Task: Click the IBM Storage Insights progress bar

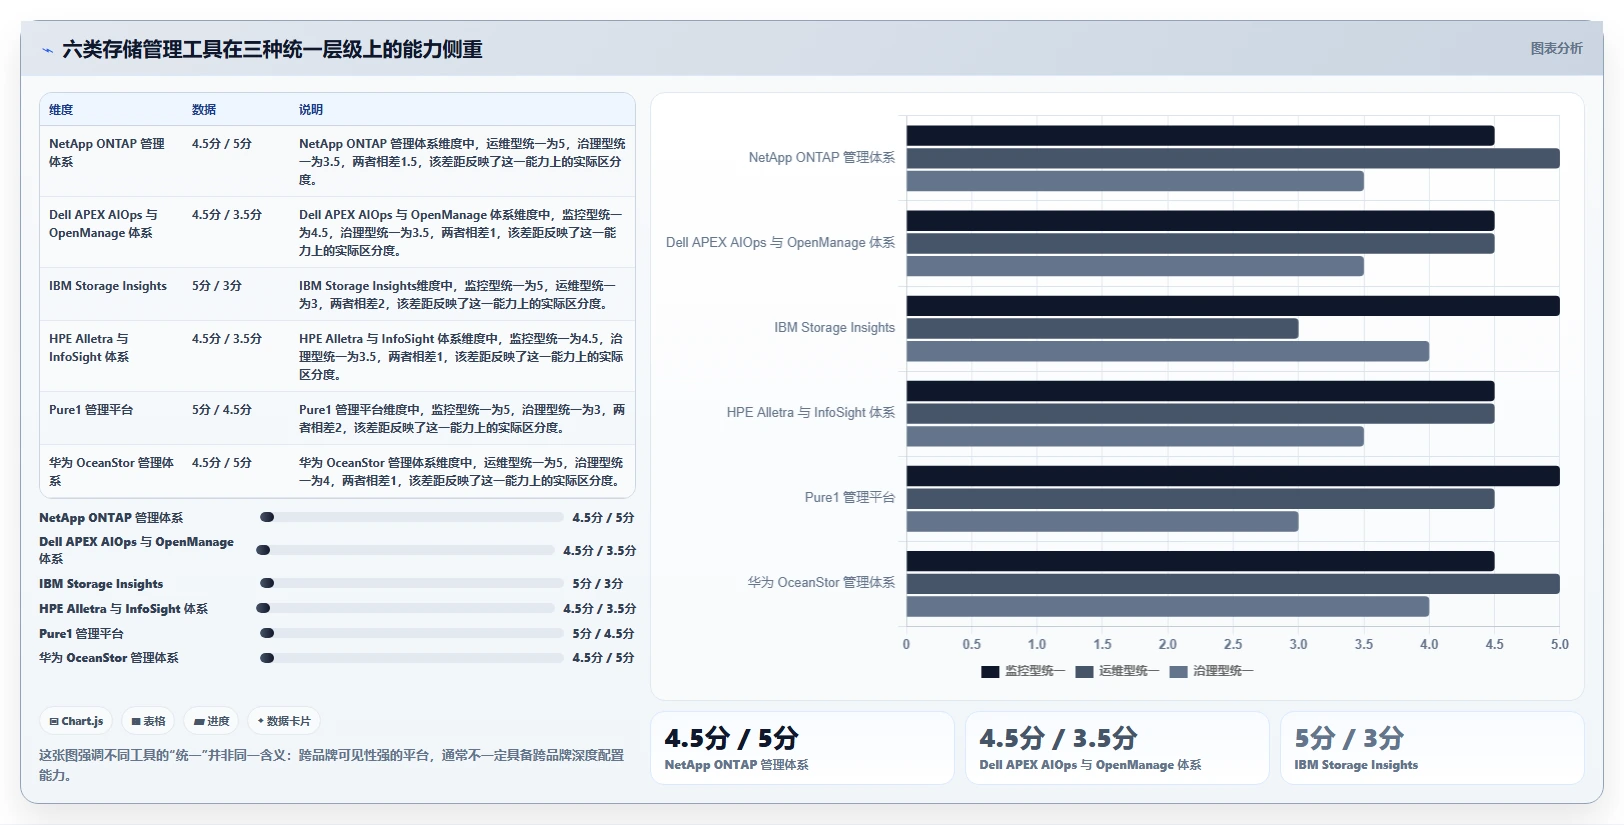Action: pos(411,583)
